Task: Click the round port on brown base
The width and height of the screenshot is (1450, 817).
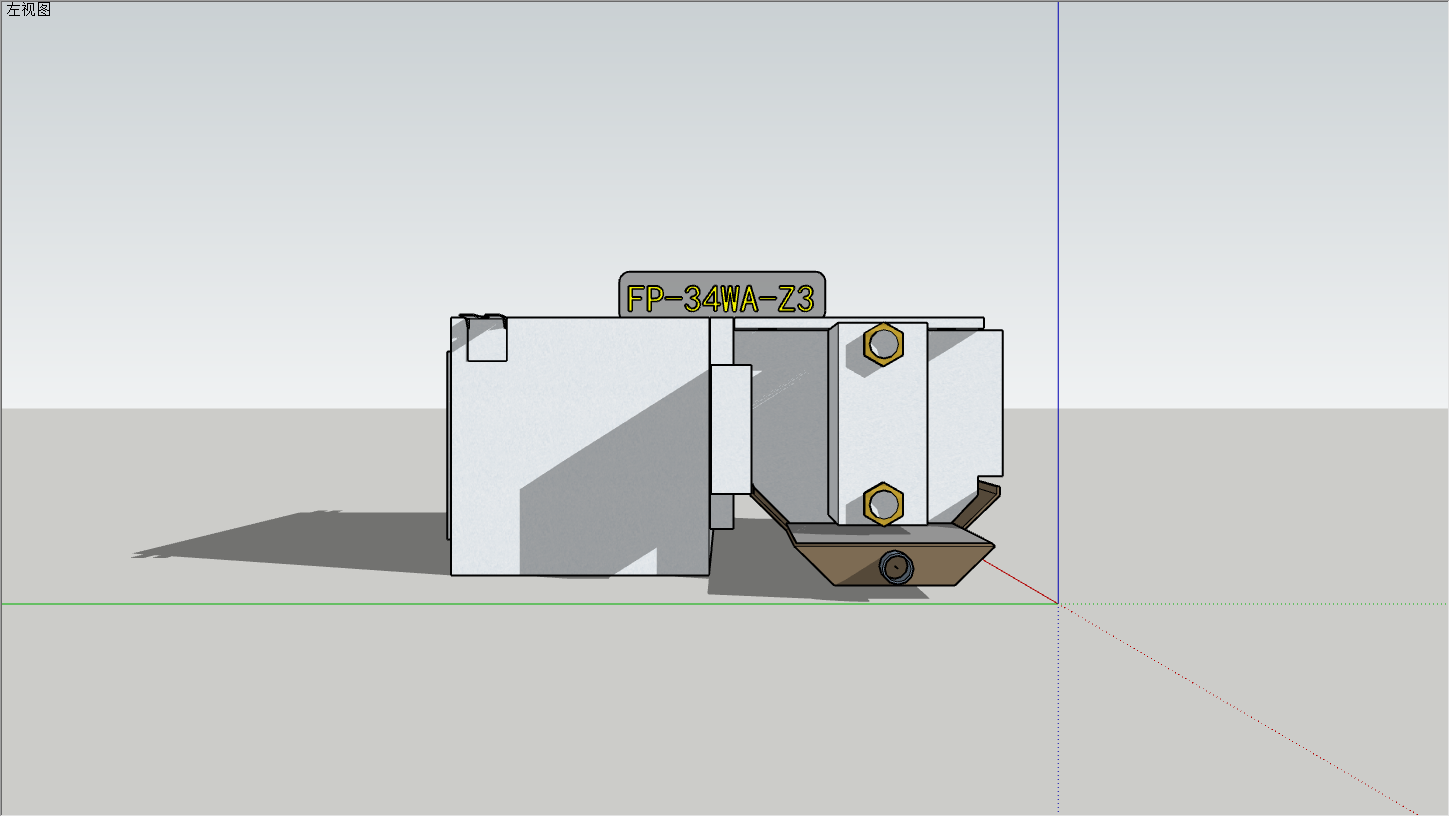Action: [896, 568]
